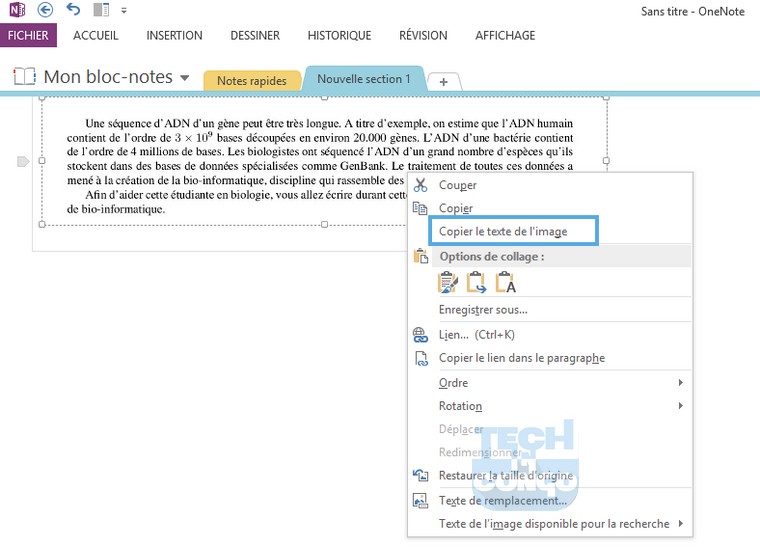Click the paragraph link page icon

pyautogui.click(x=420, y=358)
